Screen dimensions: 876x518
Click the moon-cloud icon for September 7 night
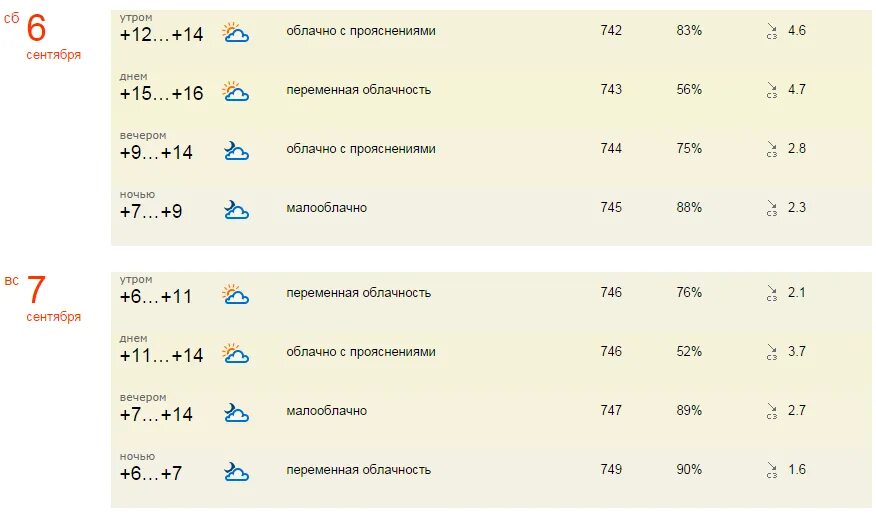[x=236, y=472]
